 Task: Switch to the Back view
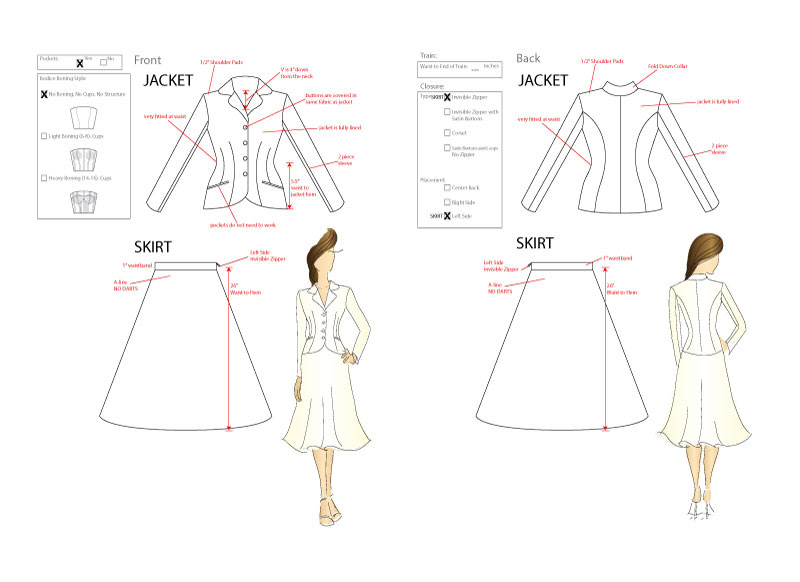[530, 58]
